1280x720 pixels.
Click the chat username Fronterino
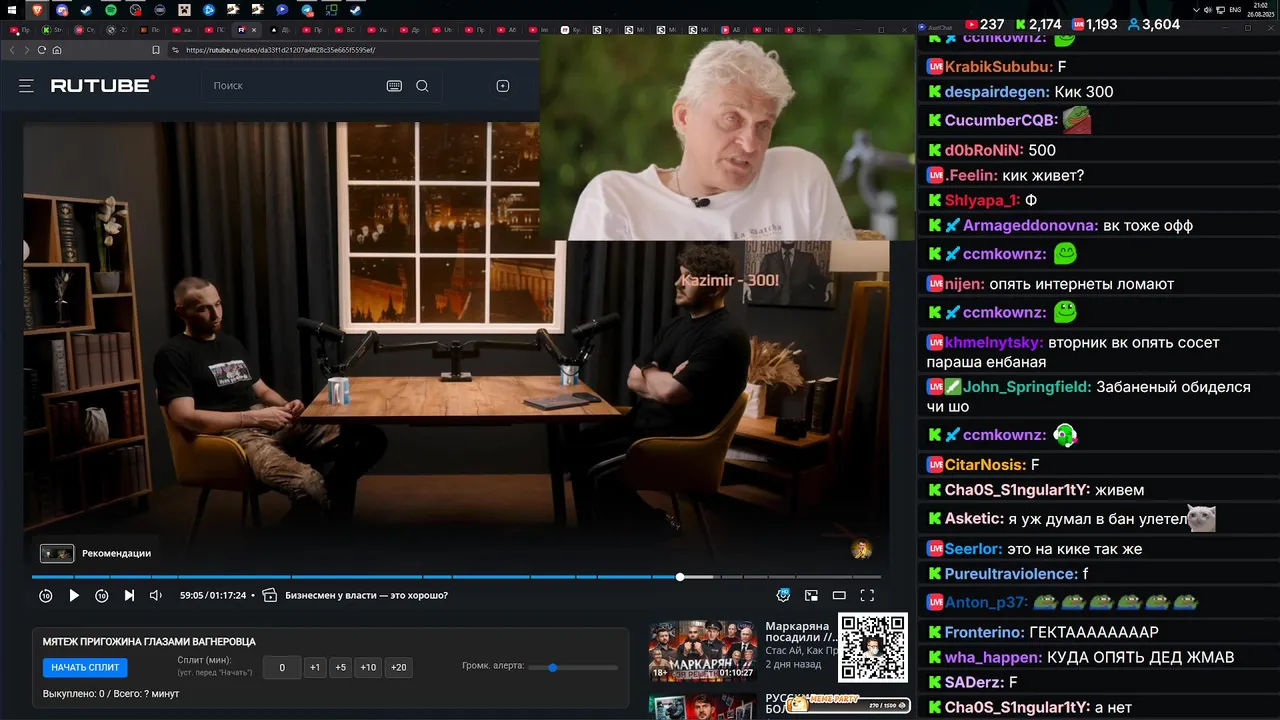pyautogui.click(x=984, y=632)
